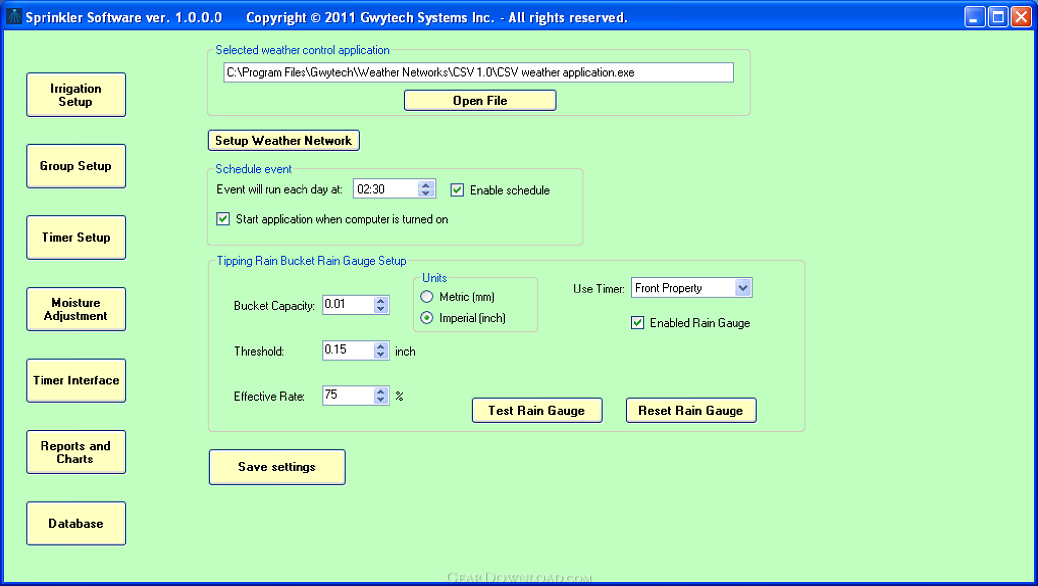Click Reset Rain Gauge button

(x=691, y=411)
